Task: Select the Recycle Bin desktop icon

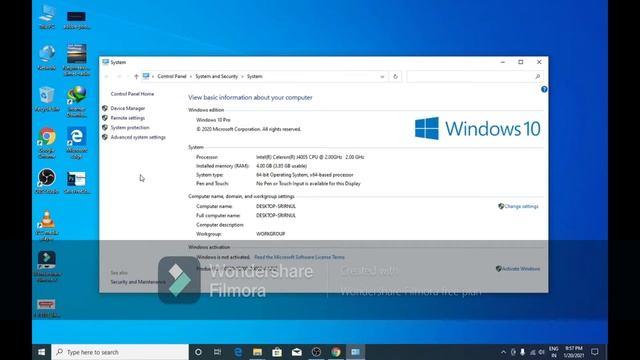Action: (x=47, y=99)
